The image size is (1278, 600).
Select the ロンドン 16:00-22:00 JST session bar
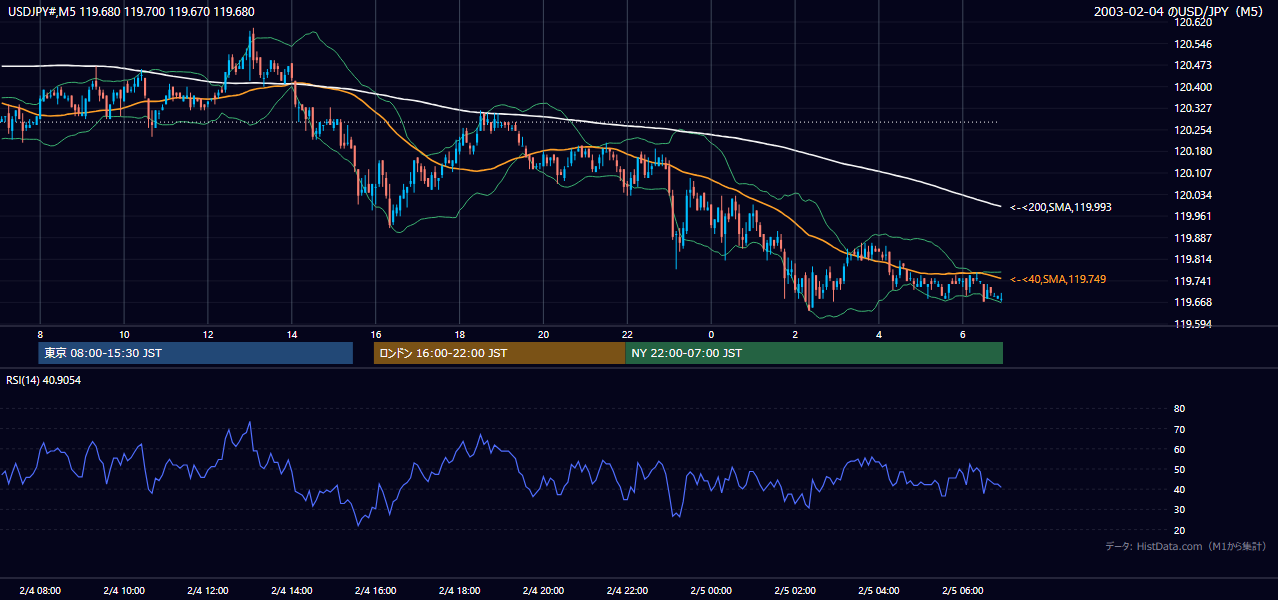click(499, 353)
